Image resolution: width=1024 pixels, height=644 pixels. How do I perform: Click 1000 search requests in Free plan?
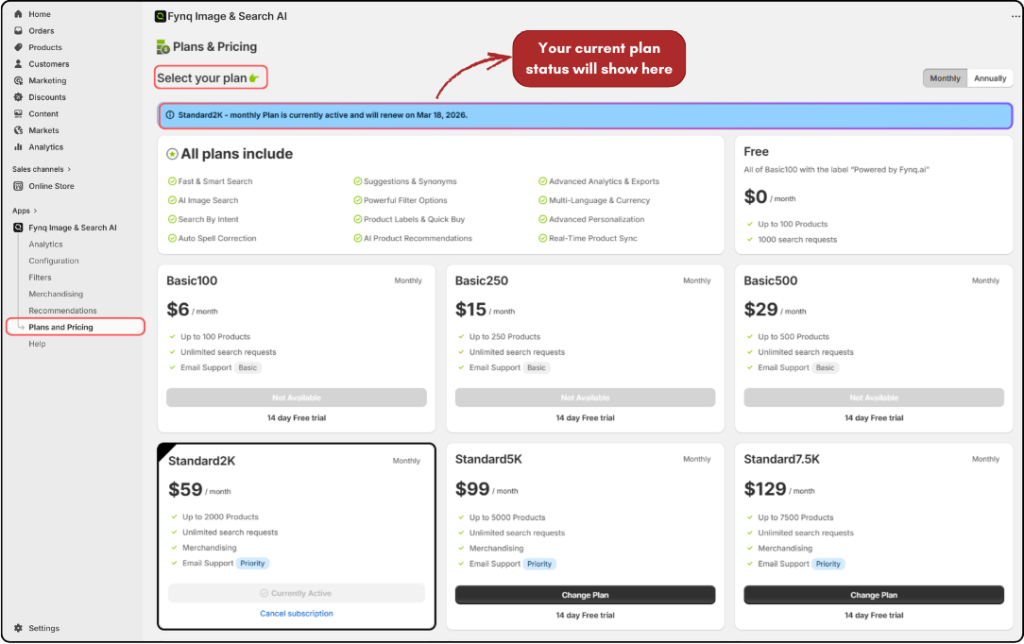click(797, 240)
